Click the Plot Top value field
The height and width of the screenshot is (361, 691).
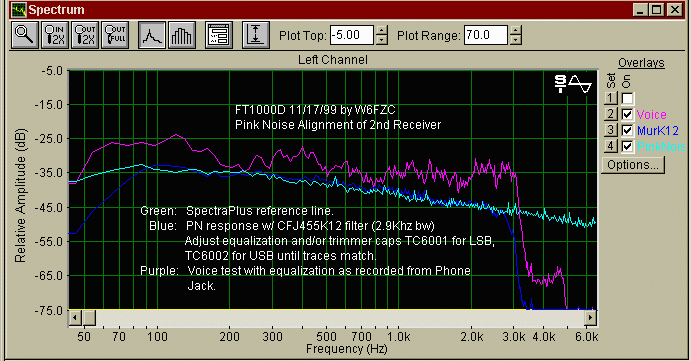352,35
